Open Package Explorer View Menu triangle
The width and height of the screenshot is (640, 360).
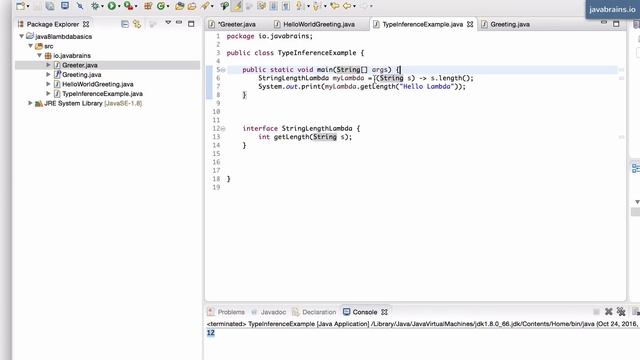168,23
